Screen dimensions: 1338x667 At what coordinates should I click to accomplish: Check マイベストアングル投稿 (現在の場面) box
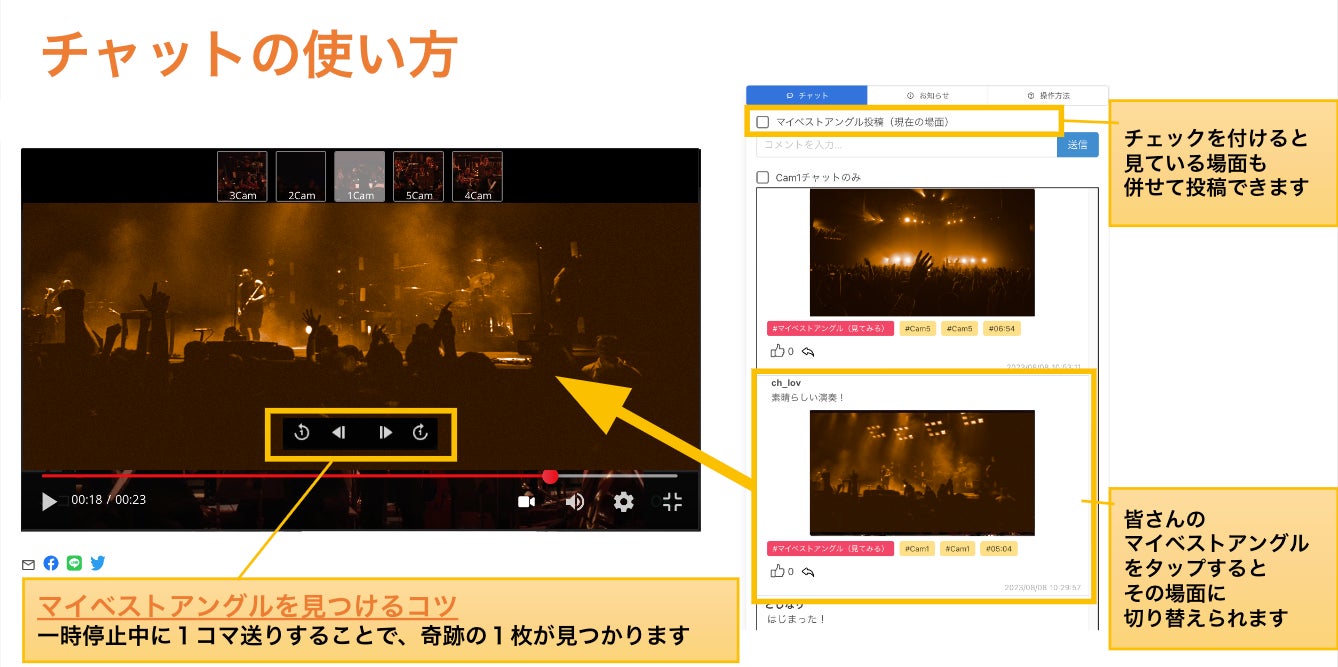point(763,122)
